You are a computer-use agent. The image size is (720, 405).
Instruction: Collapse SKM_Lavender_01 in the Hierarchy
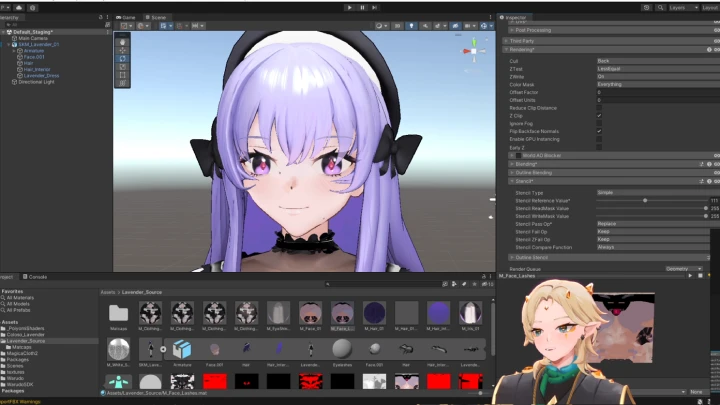tap(8, 45)
